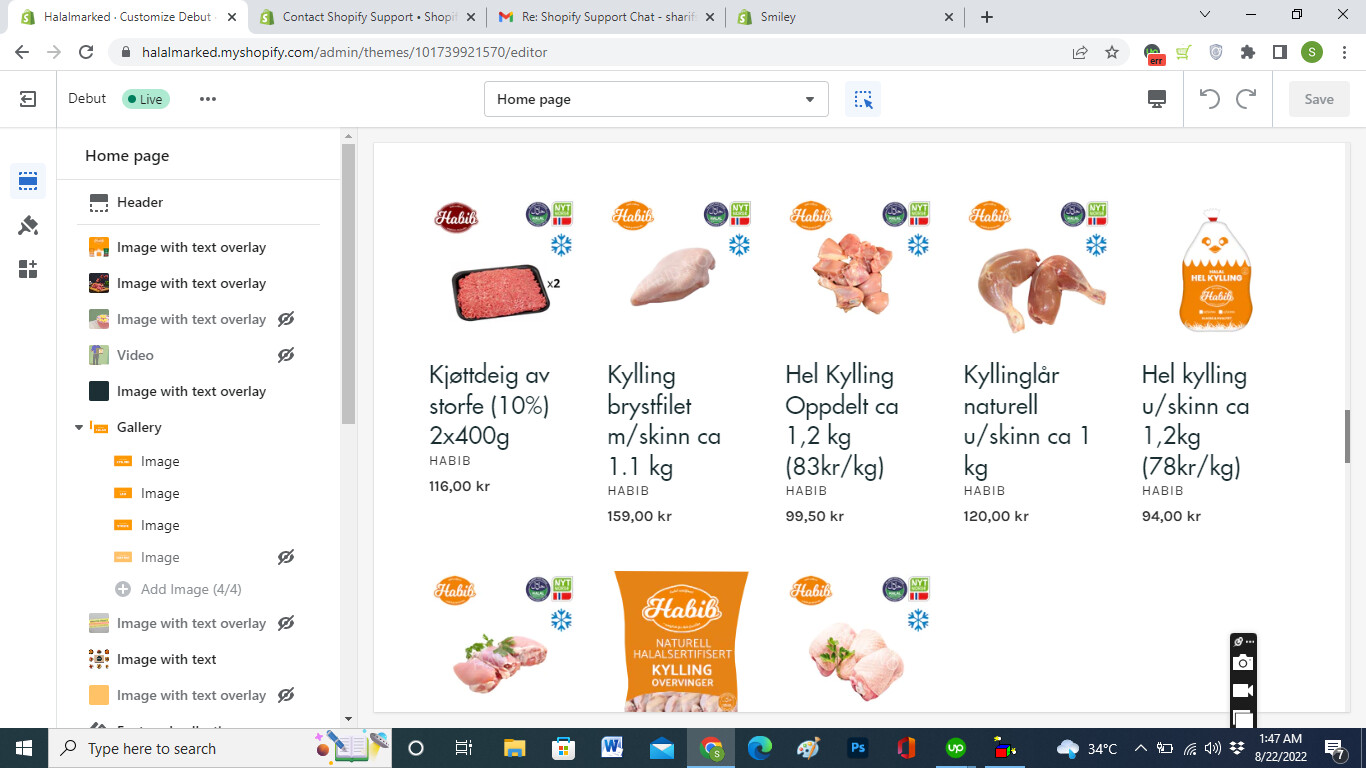Click the video record icon in floating widget
Image resolution: width=1366 pixels, height=768 pixels.
click(1243, 691)
